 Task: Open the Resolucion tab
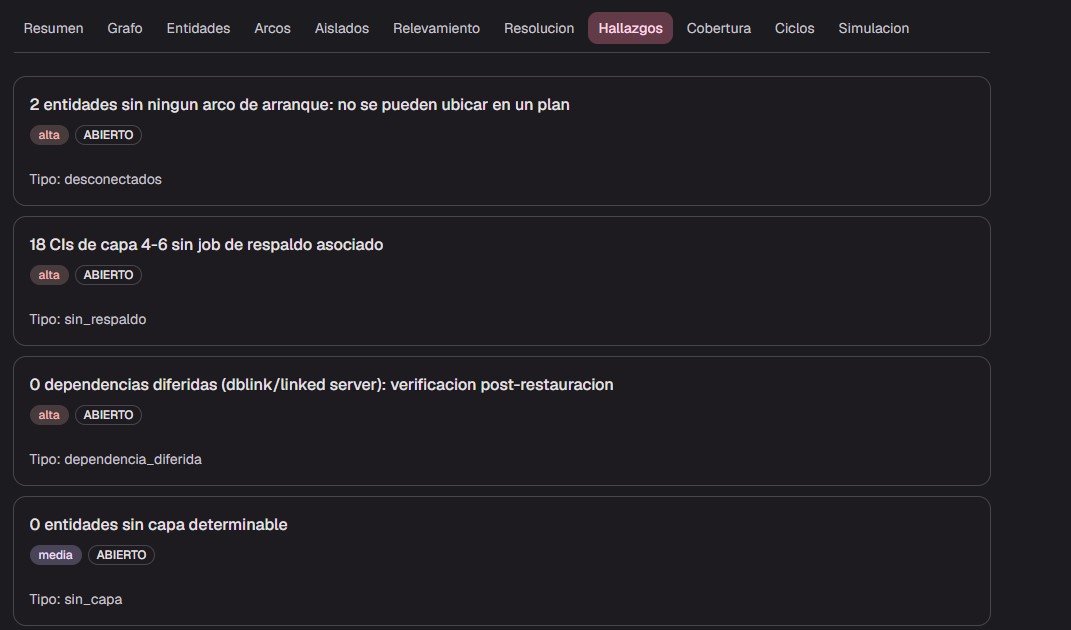539,28
